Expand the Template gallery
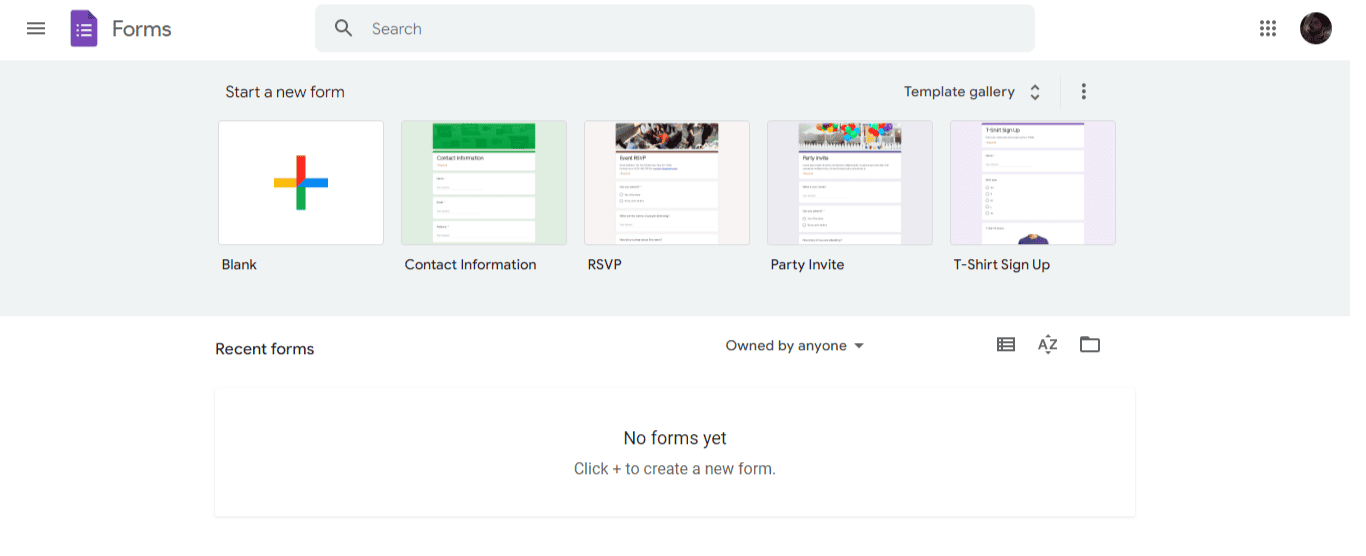Screen dimensions: 1366x556 (973, 92)
